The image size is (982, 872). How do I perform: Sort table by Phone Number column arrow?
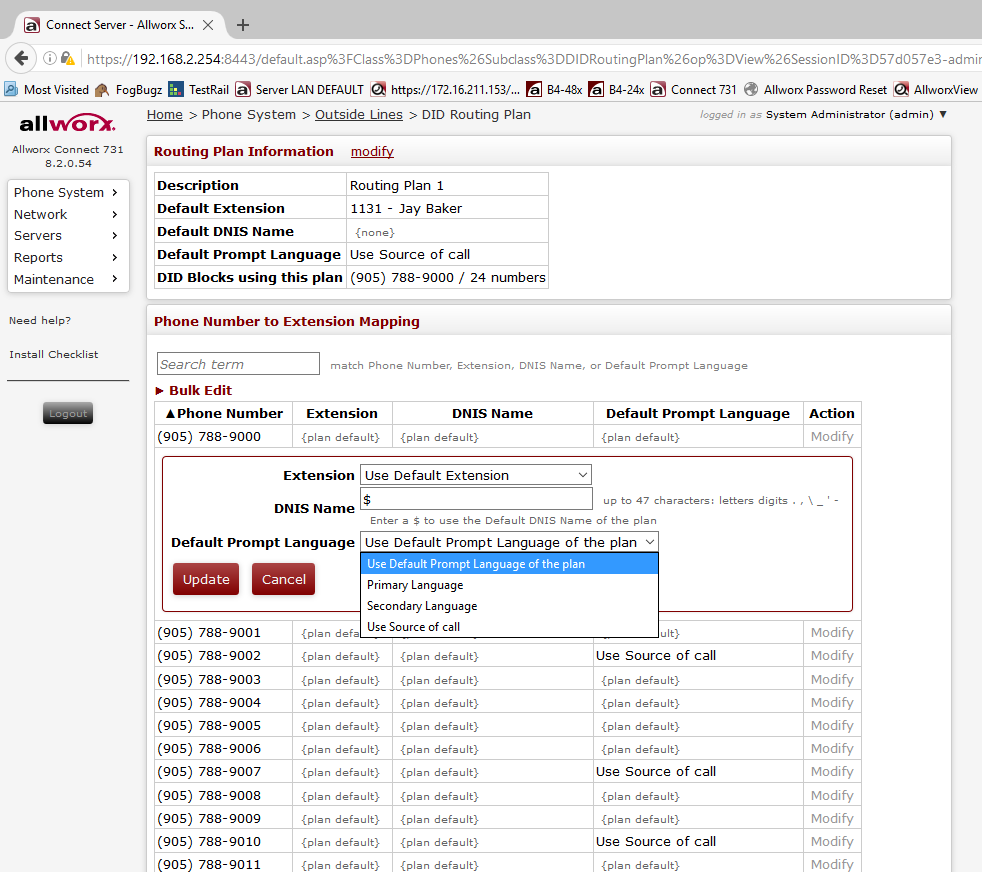[170, 413]
